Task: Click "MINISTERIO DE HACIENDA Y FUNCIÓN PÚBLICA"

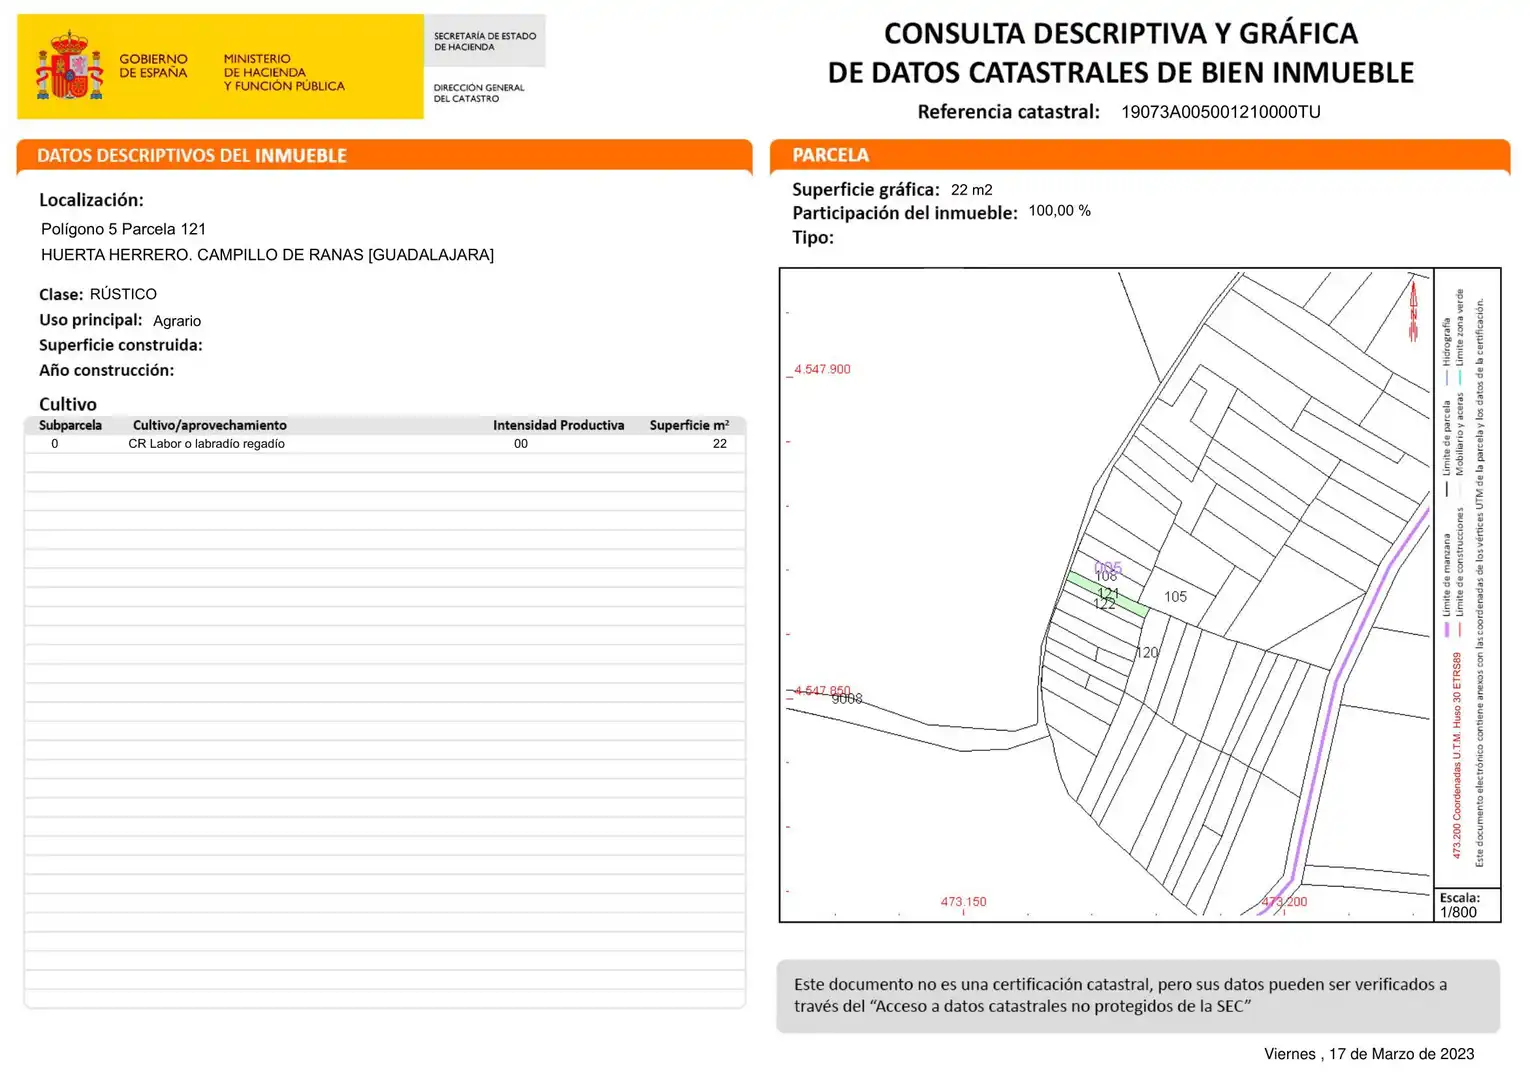Action: pos(284,73)
